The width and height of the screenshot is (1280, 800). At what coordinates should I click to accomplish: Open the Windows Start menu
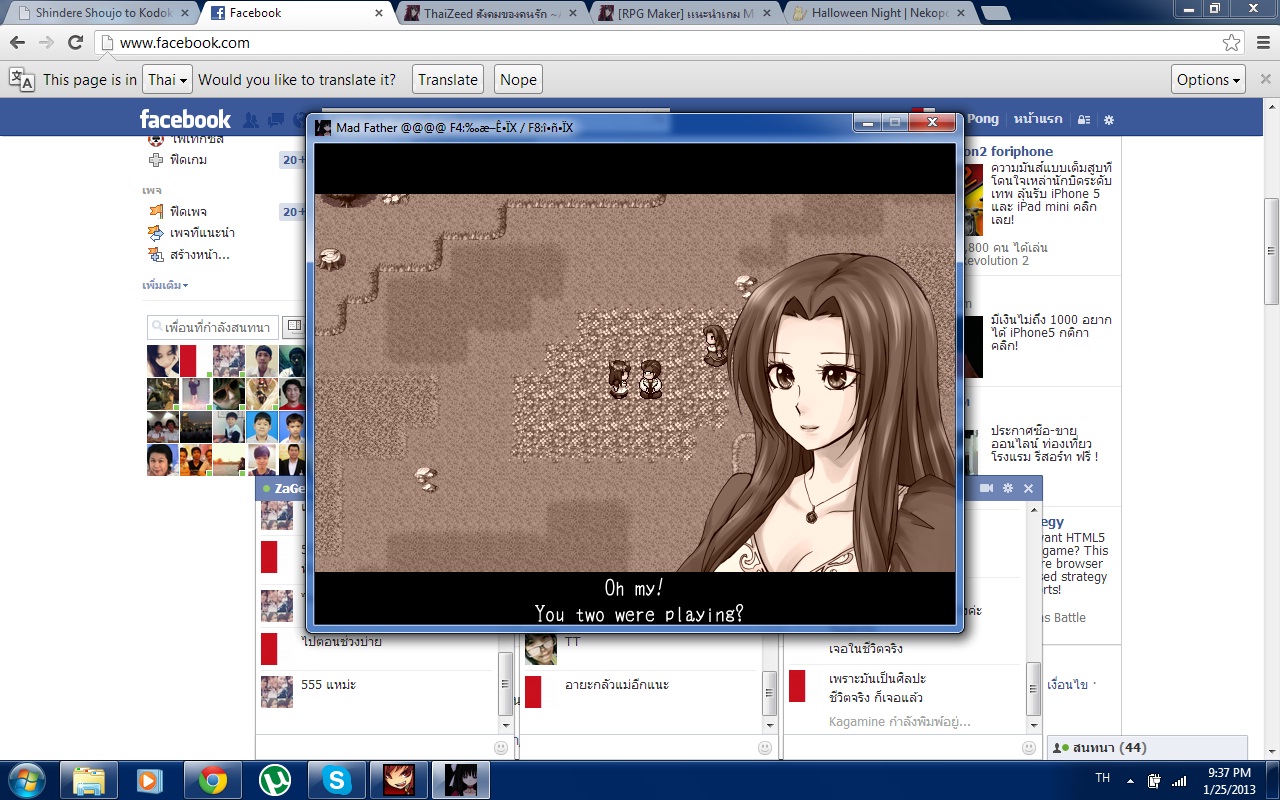pos(25,780)
